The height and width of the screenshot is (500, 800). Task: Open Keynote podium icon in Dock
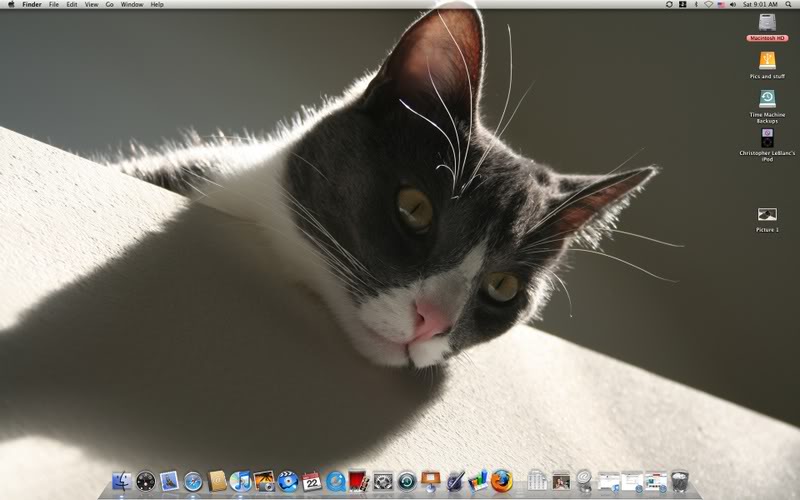[x=431, y=481]
